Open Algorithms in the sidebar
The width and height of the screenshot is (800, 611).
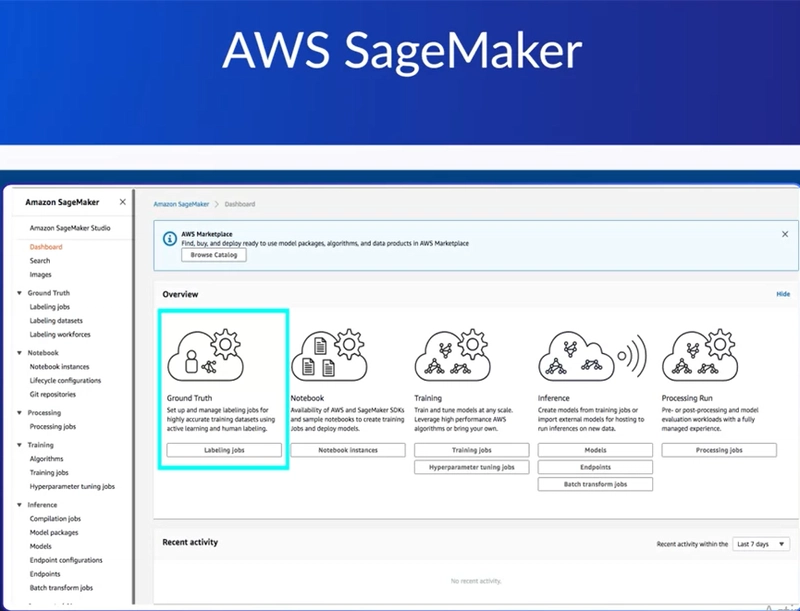(x=46, y=459)
